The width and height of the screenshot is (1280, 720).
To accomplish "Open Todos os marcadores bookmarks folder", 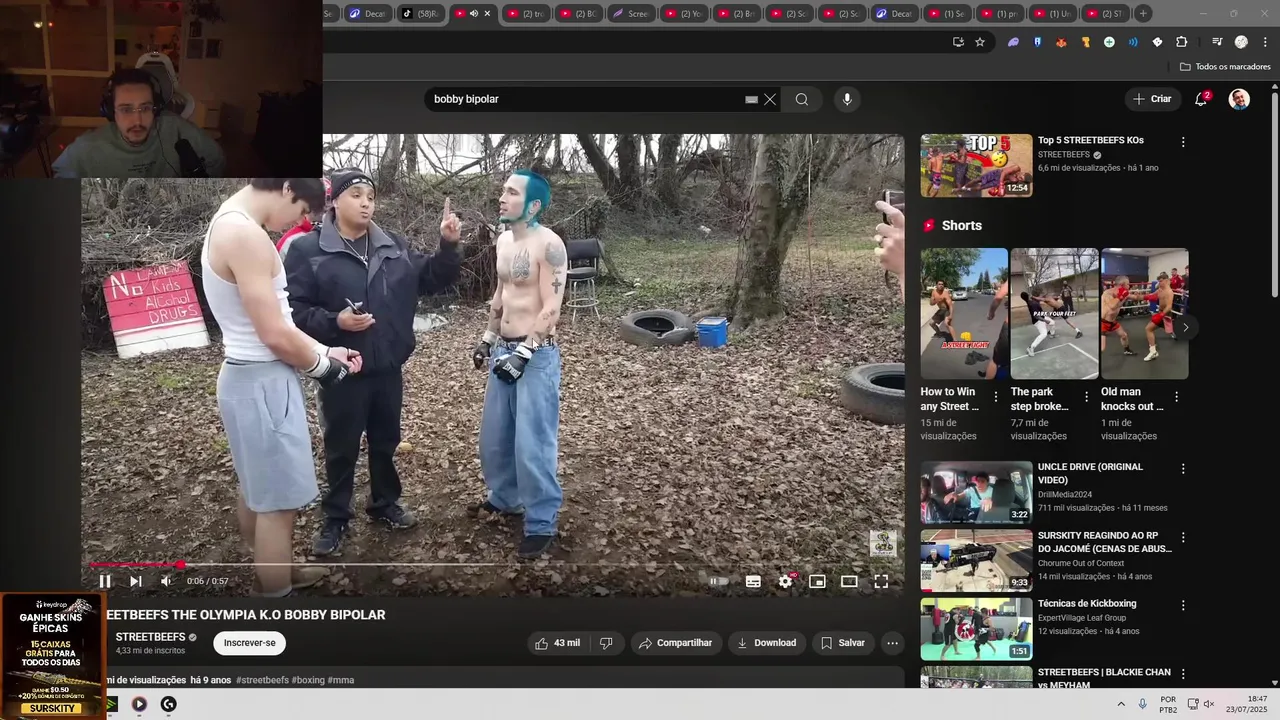I will click(1225, 67).
